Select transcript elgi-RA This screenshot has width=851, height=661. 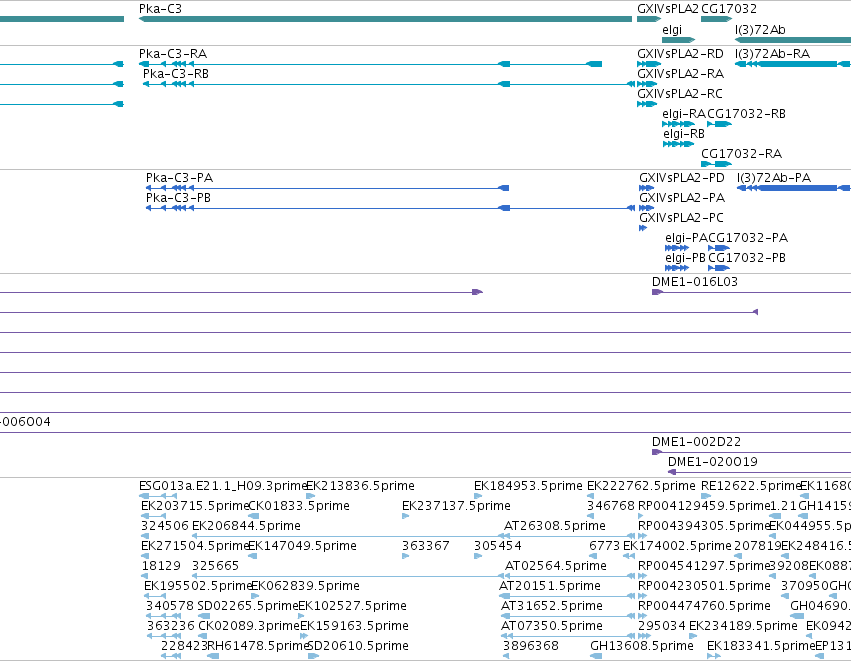coord(678,124)
